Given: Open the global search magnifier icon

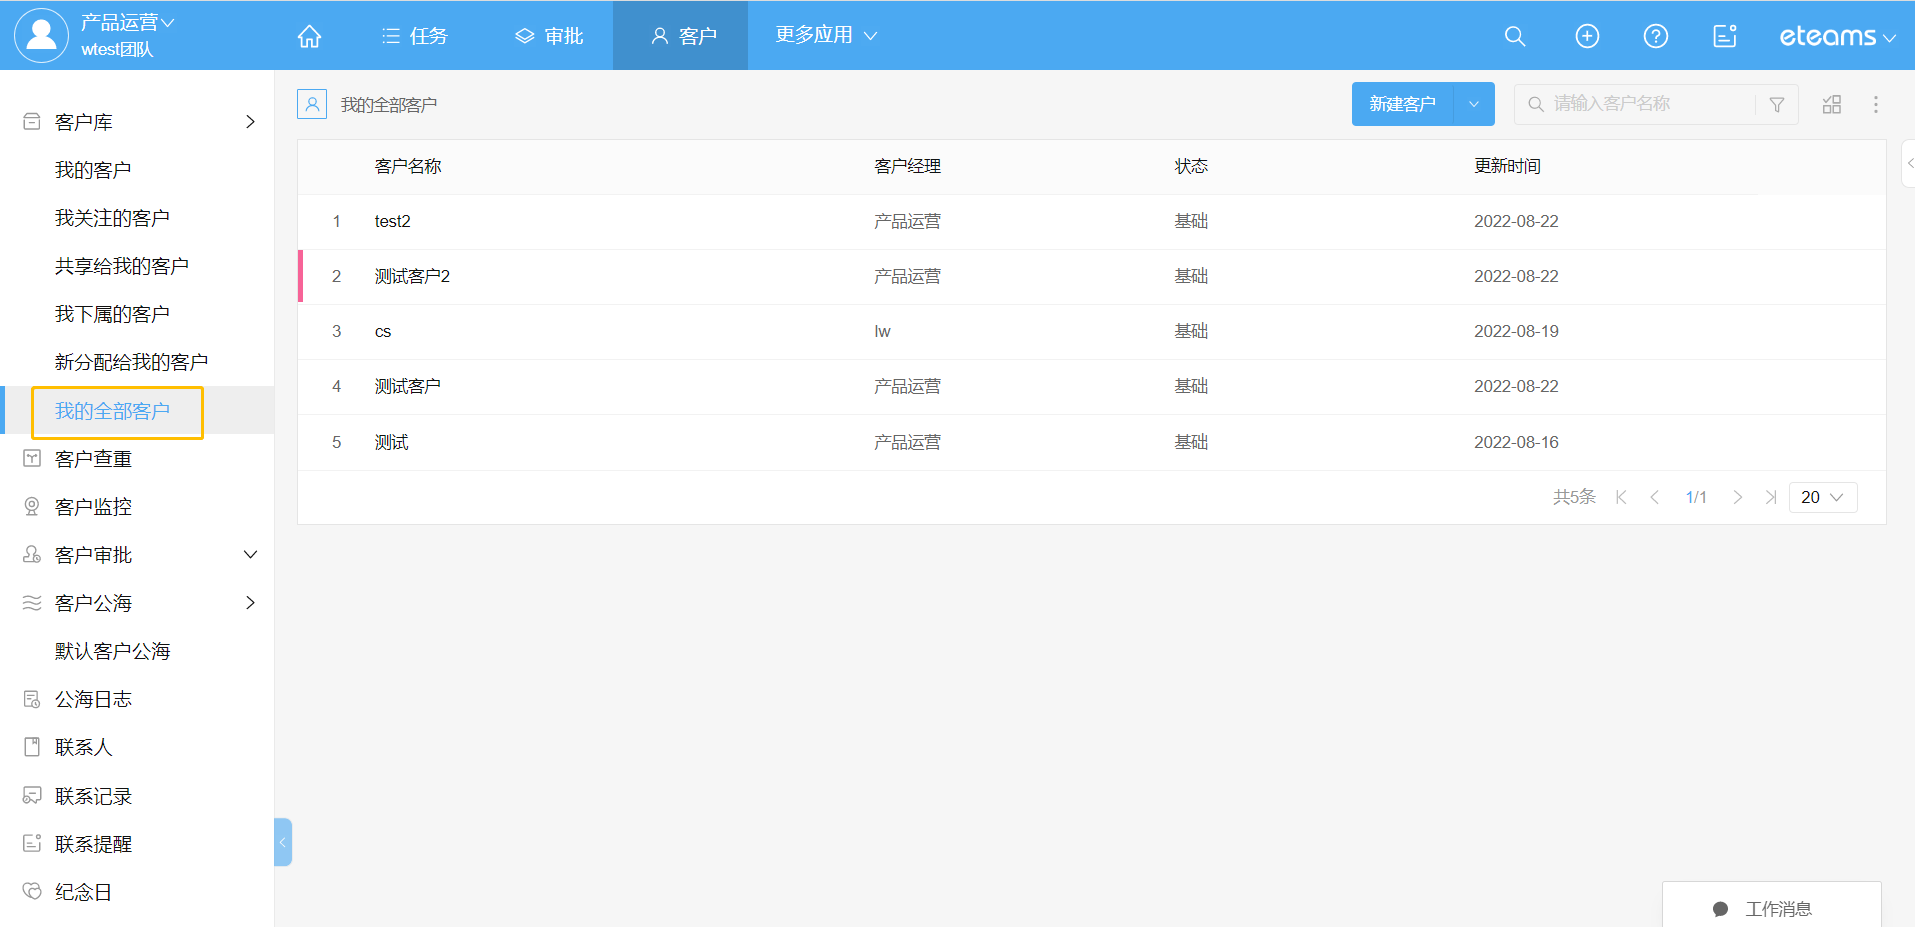Looking at the screenshot, I should 1514,36.
